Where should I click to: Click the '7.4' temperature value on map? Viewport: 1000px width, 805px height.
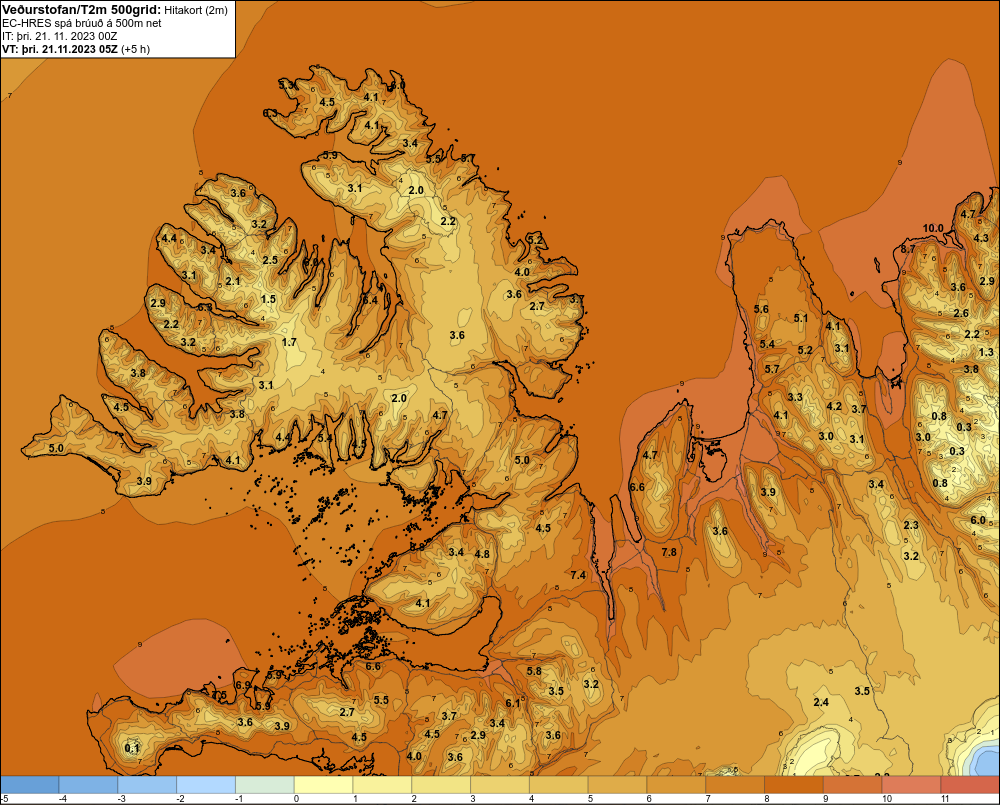[x=578, y=575]
